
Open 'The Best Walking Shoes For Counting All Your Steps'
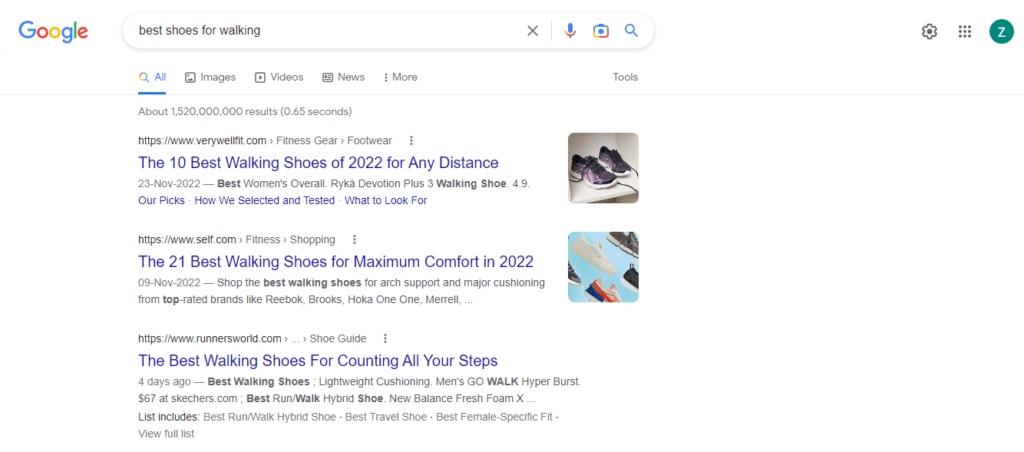click(318, 361)
